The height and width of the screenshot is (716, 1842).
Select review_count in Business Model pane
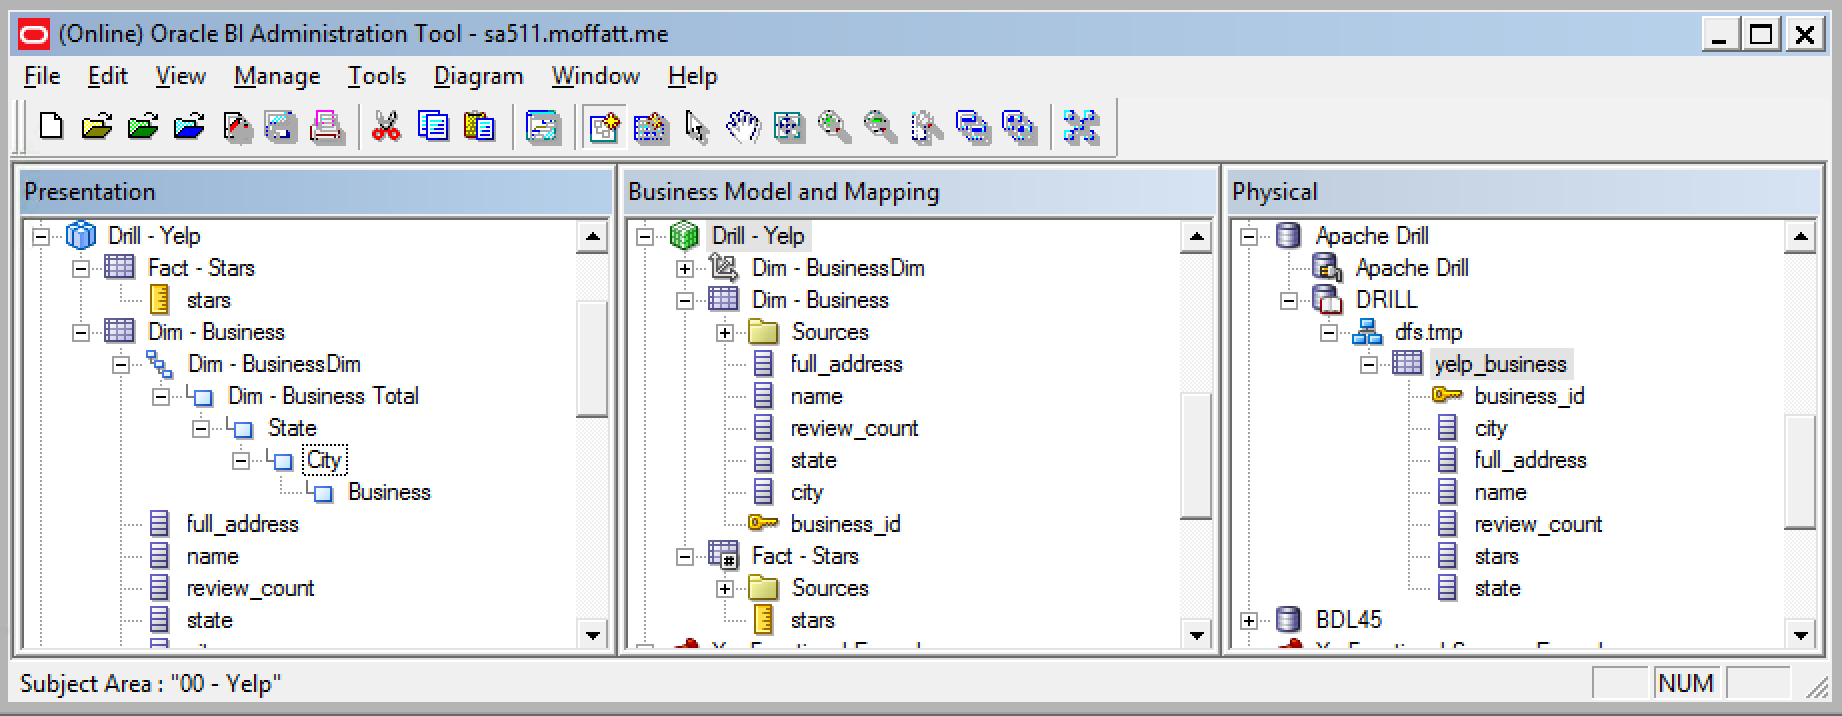853,428
